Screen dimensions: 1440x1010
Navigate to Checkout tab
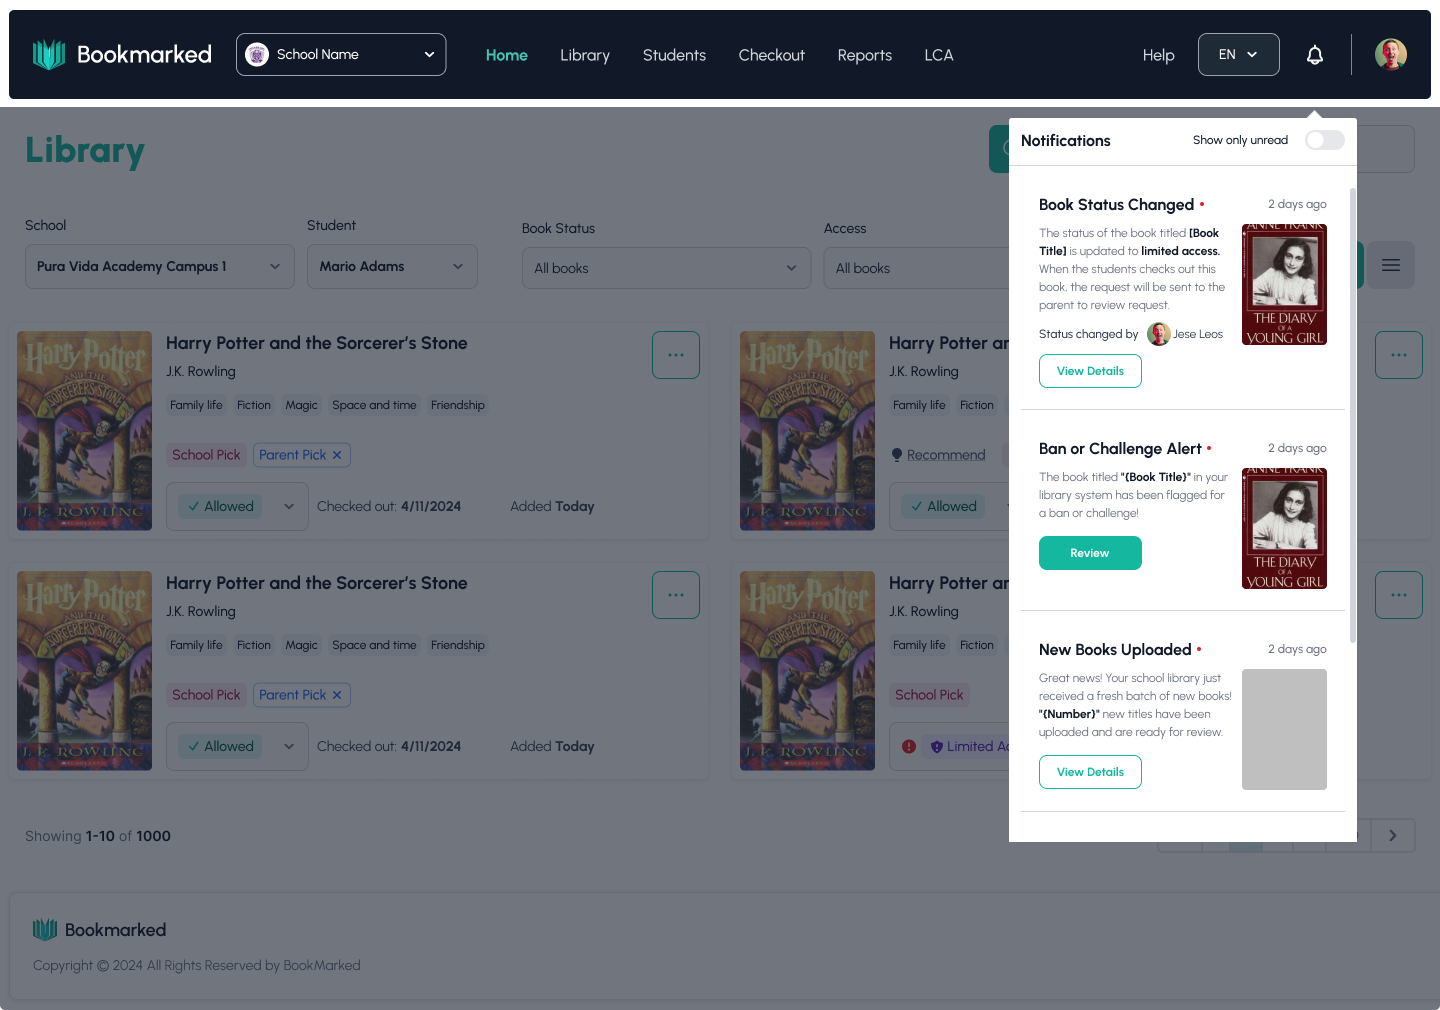coord(771,55)
